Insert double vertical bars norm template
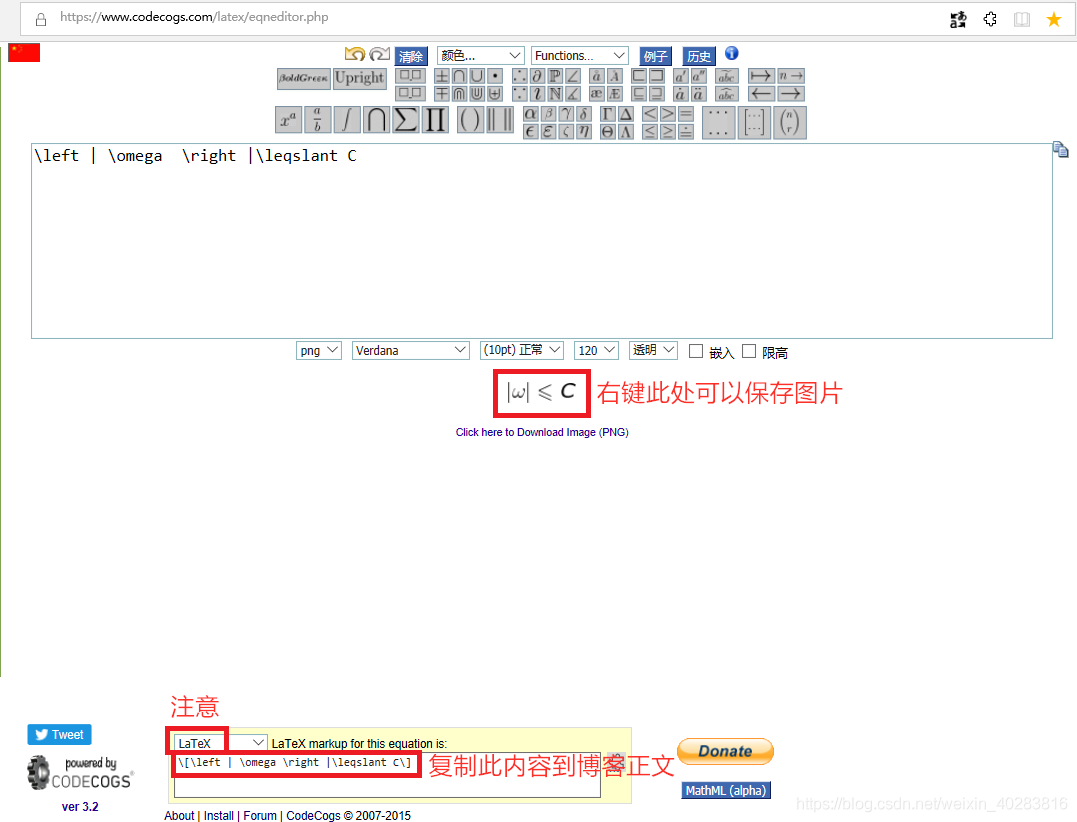This screenshot has width=1077, height=822. 499,119
